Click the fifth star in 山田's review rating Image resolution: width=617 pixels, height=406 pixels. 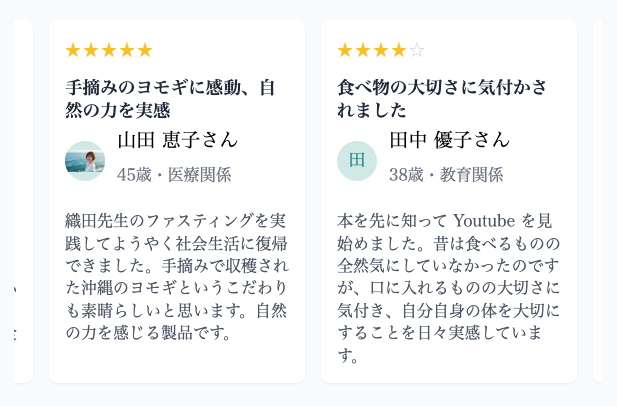(x=145, y=50)
